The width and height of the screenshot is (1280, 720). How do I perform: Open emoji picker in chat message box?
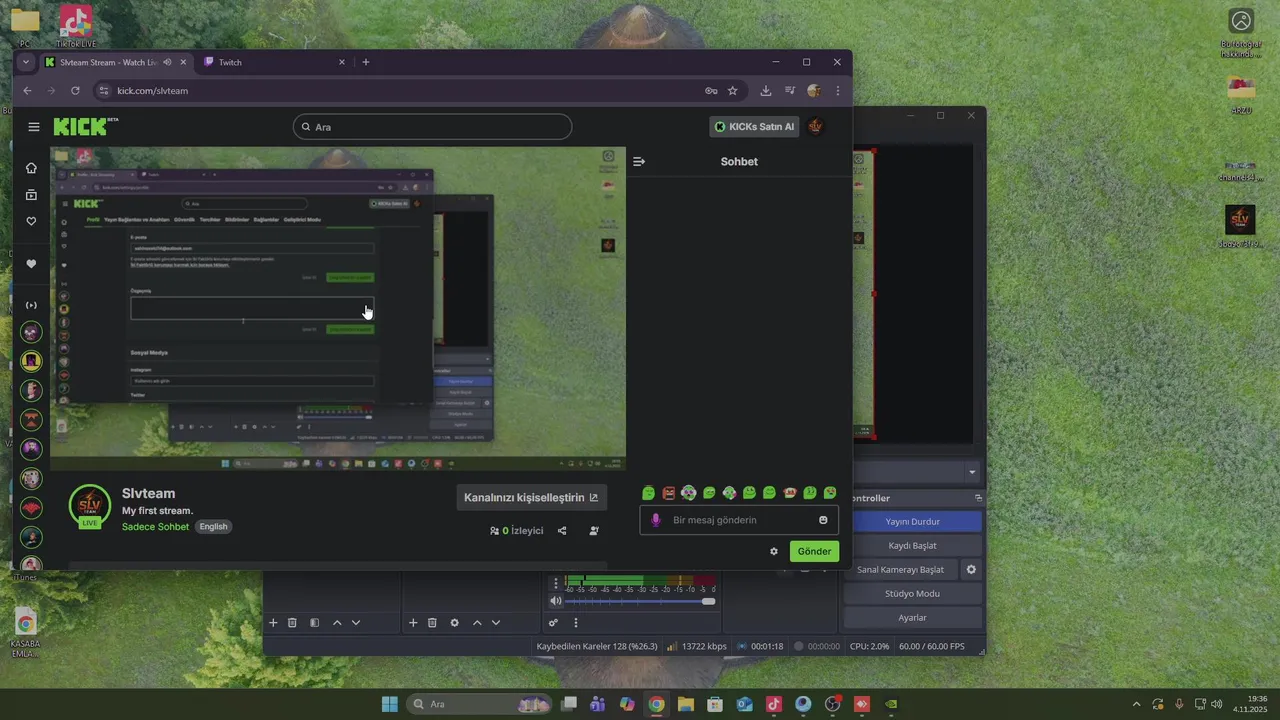pos(823,520)
